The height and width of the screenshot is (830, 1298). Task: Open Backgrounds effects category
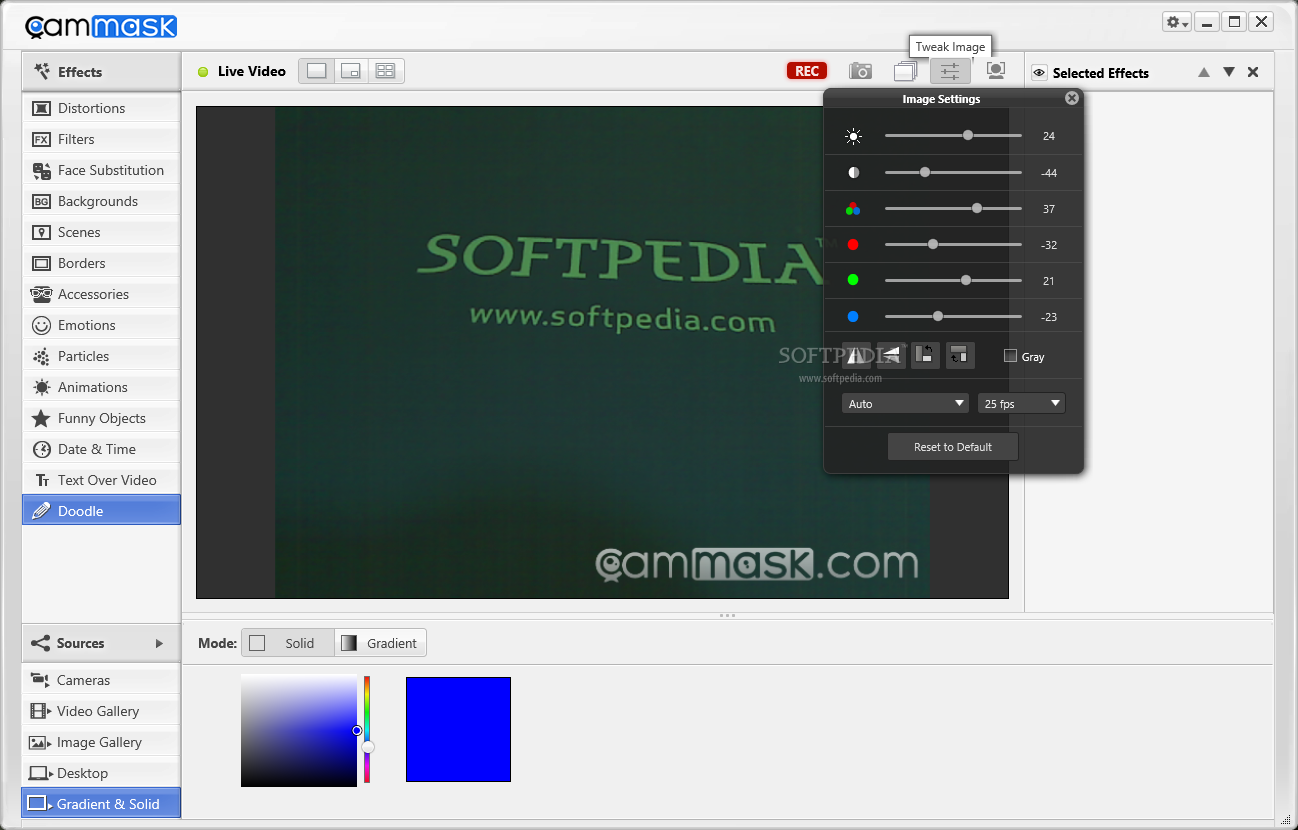point(101,201)
